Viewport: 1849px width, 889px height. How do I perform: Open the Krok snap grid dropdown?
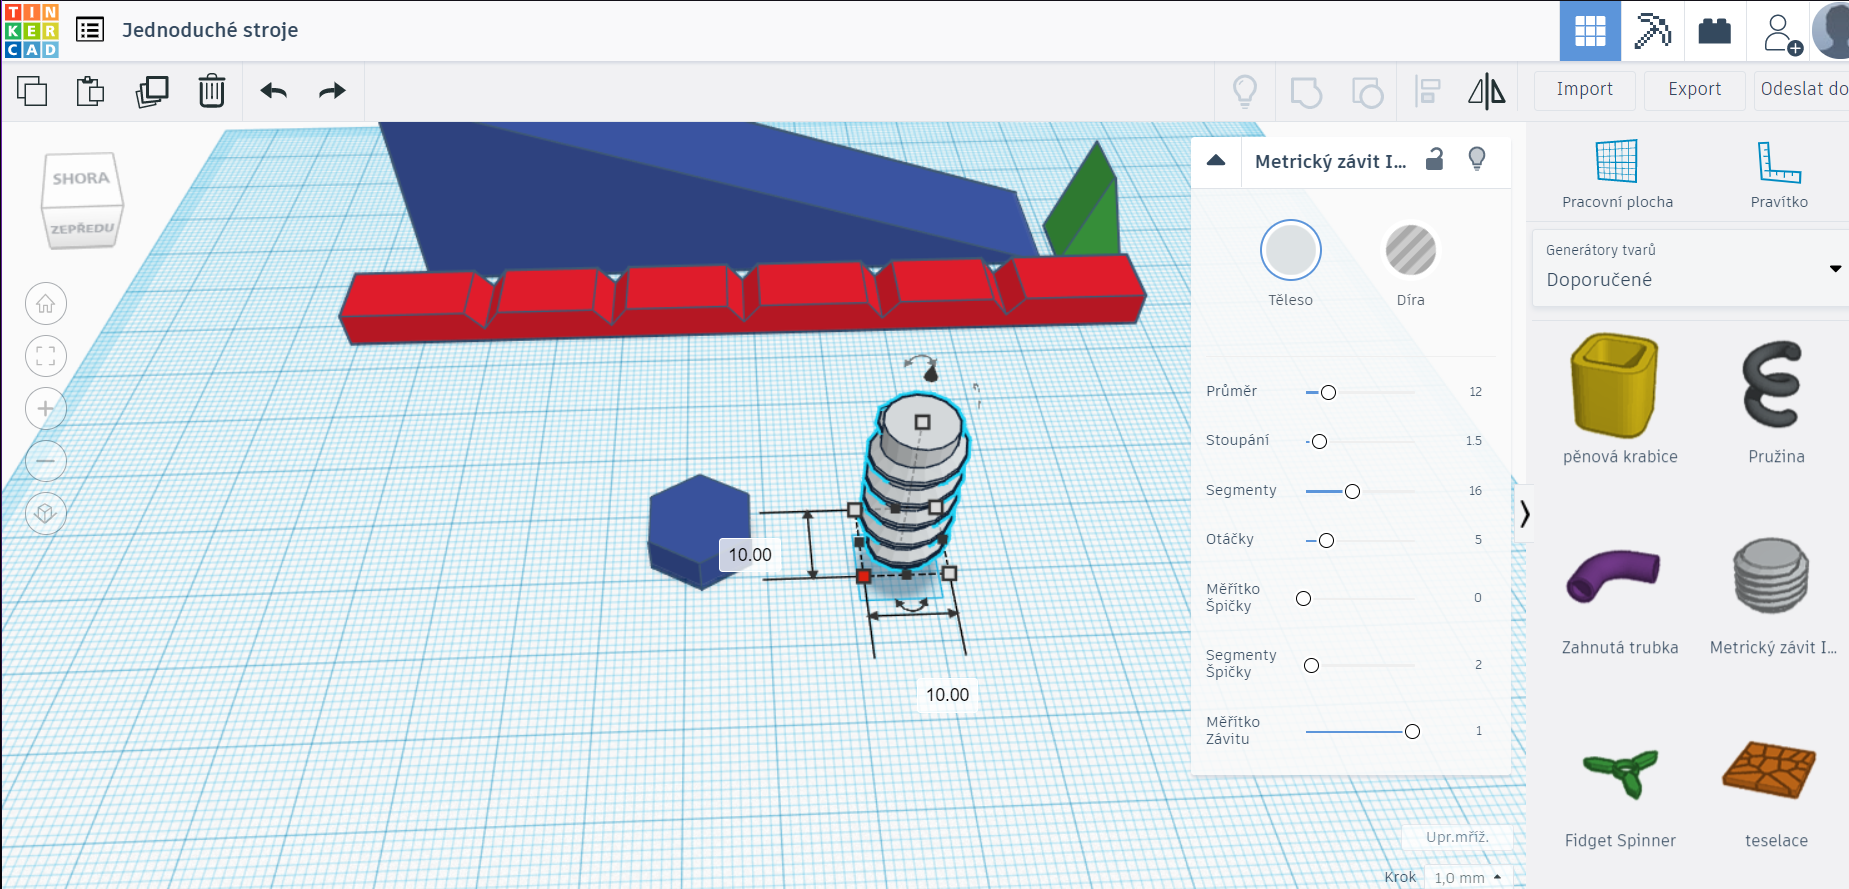pos(1468,877)
